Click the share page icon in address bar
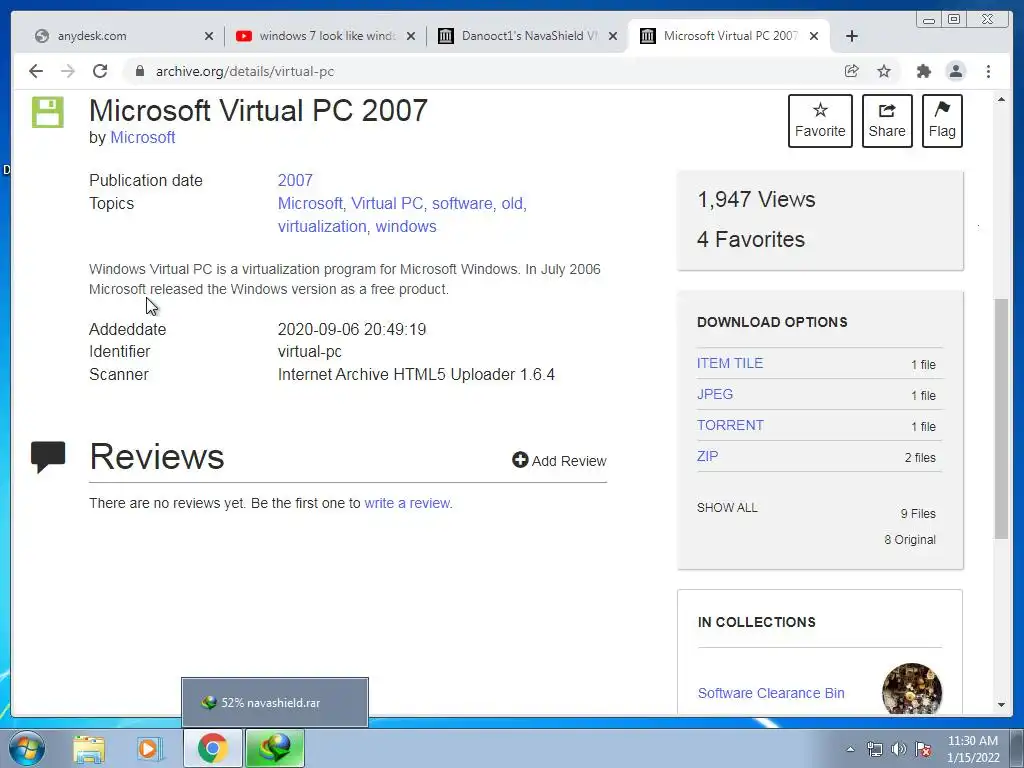 coord(852,71)
